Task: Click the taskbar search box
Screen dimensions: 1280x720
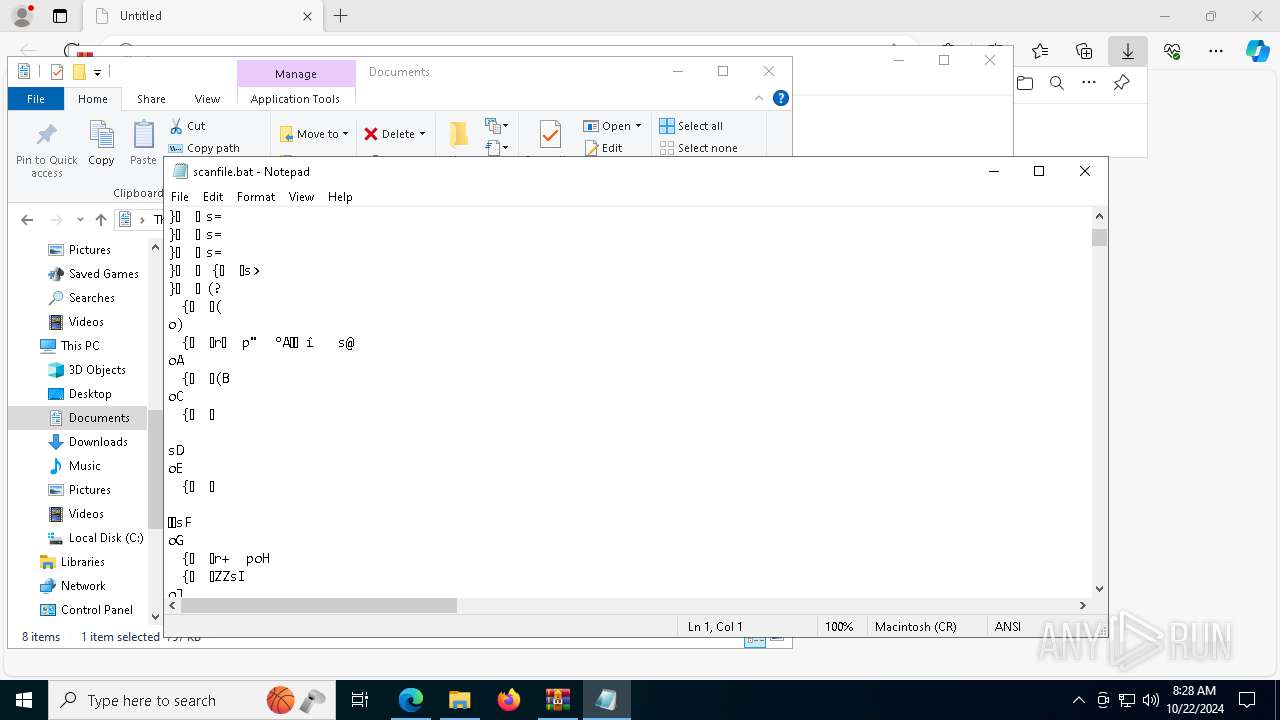Action: 190,700
